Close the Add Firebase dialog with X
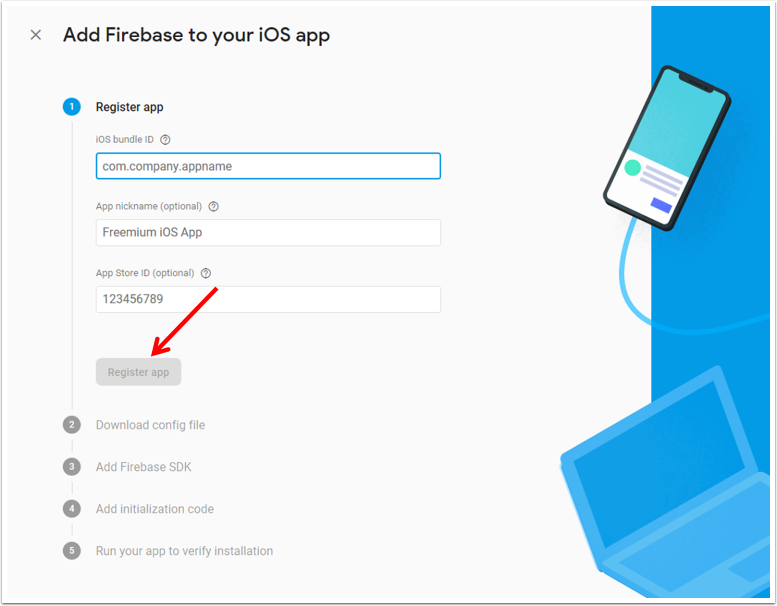This screenshot has height=606, width=777. tap(36, 35)
